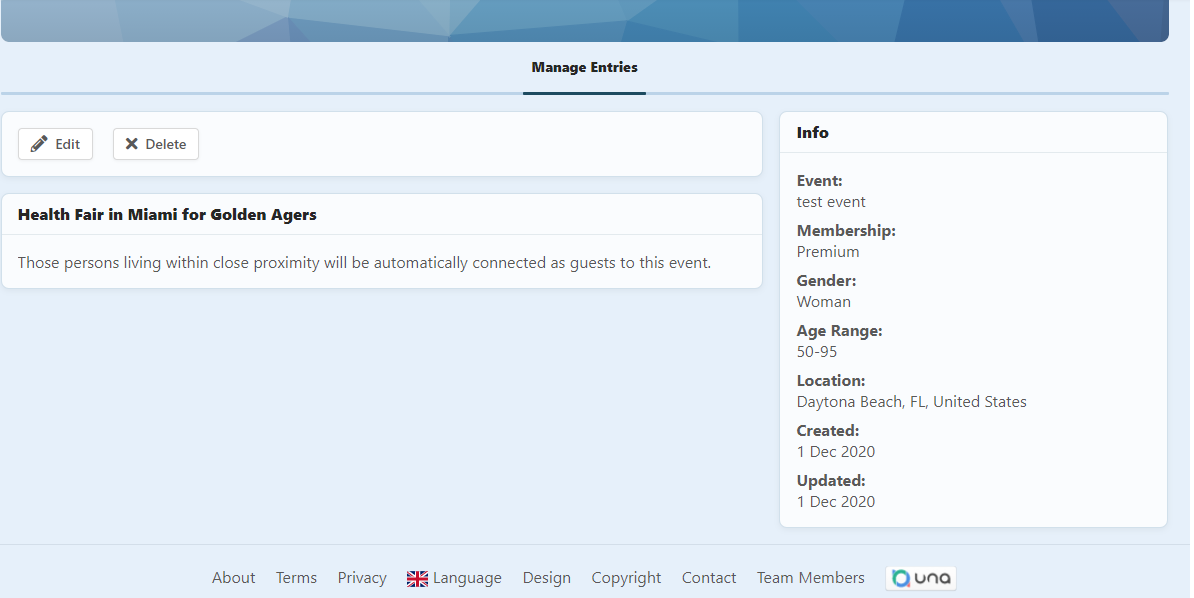Open the Language selector text
The width and height of the screenshot is (1194, 598).
pyautogui.click(x=467, y=578)
